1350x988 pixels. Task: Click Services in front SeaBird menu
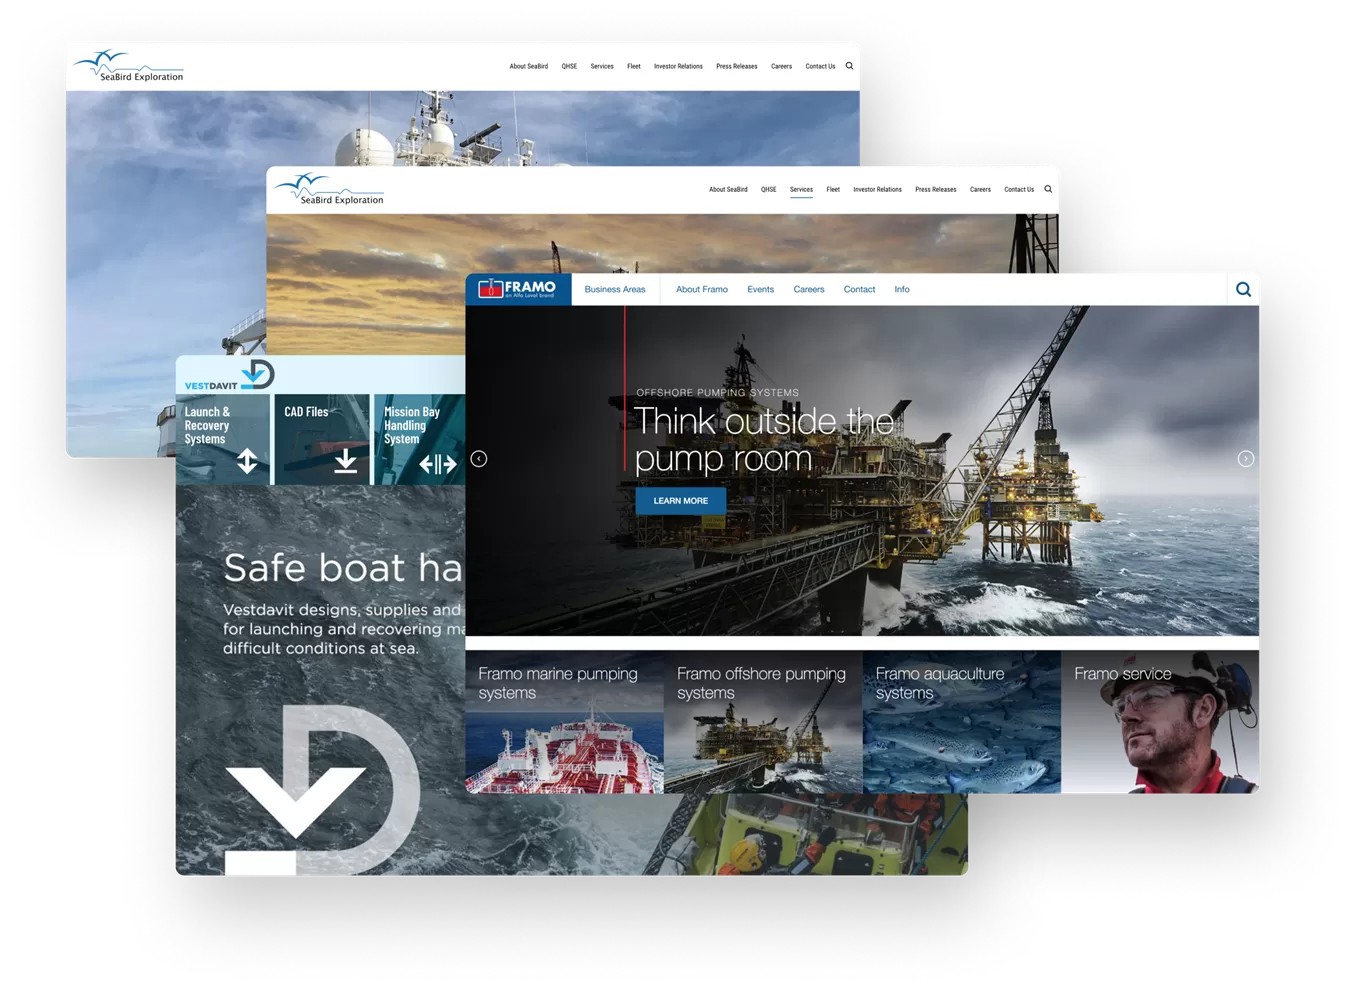pos(801,189)
